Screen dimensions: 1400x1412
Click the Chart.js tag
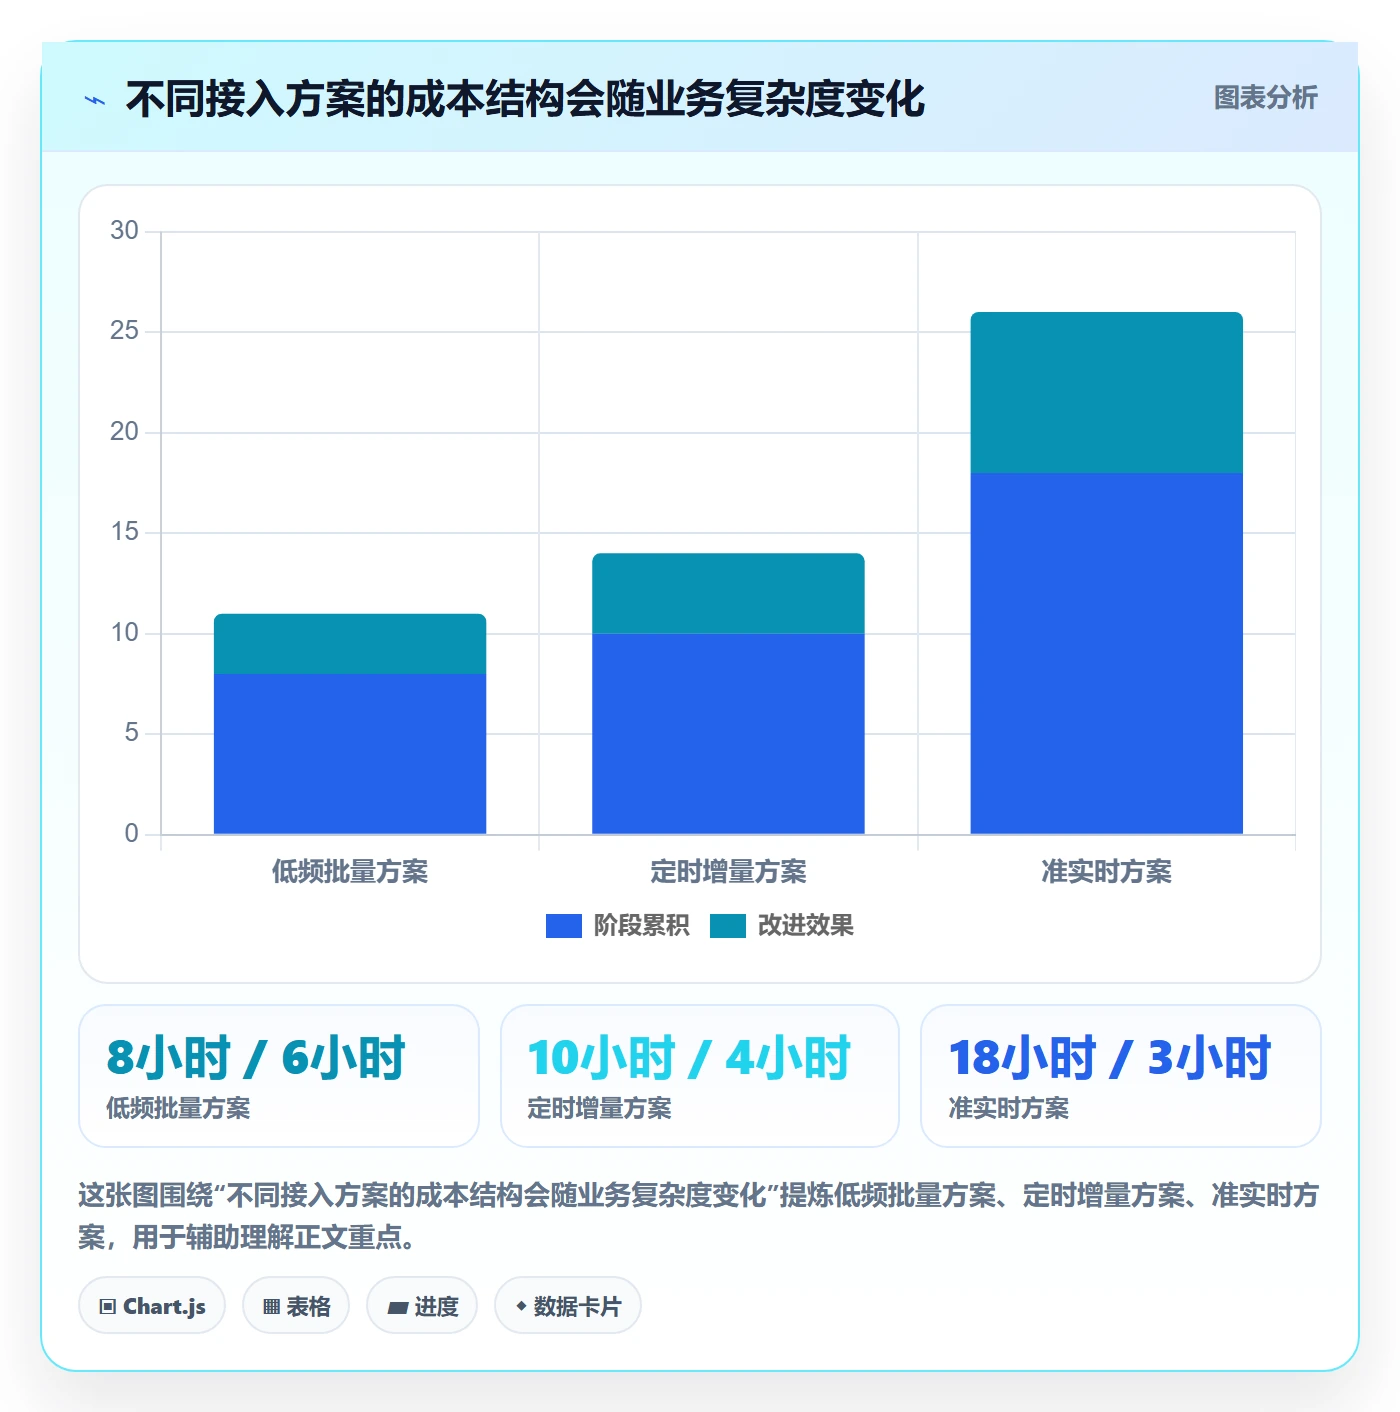(x=152, y=1306)
